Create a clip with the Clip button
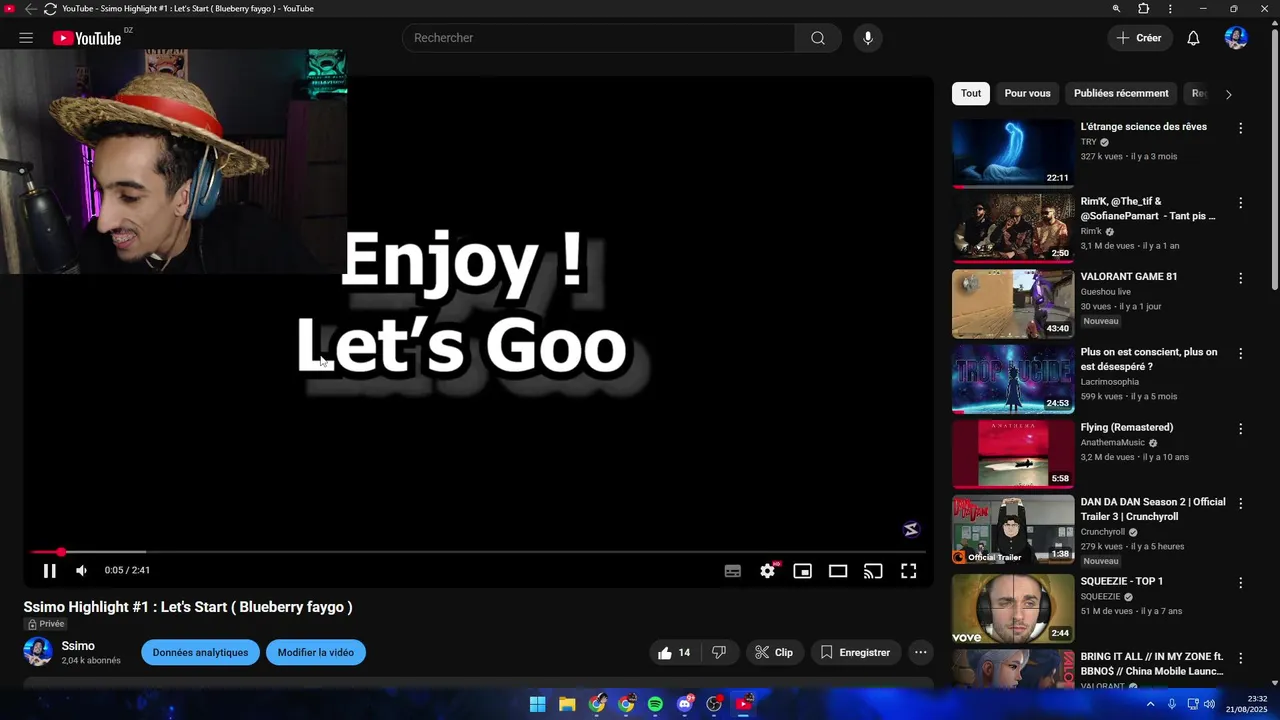Image resolution: width=1280 pixels, height=720 pixels. pyautogui.click(x=774, y=652)
